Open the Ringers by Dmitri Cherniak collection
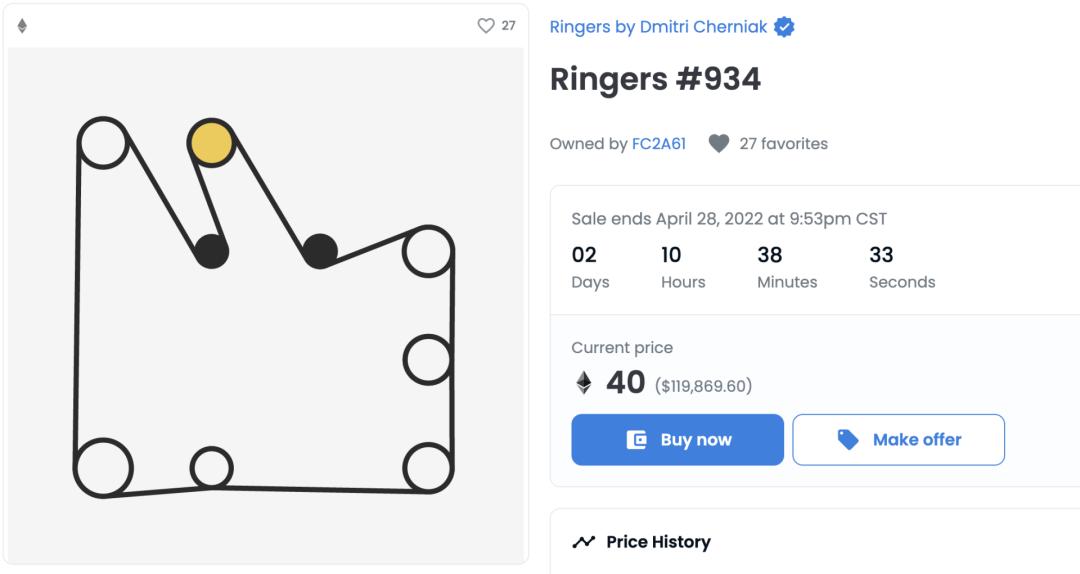1080x574 pixels. (x=658, y=27)
